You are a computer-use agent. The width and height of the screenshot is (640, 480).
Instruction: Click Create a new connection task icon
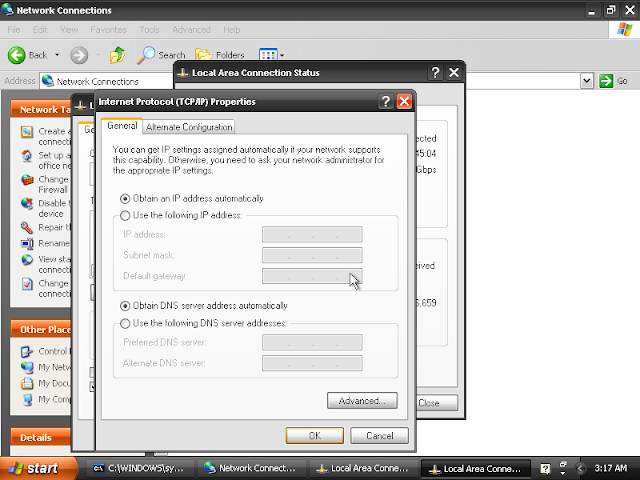[27, 132]
